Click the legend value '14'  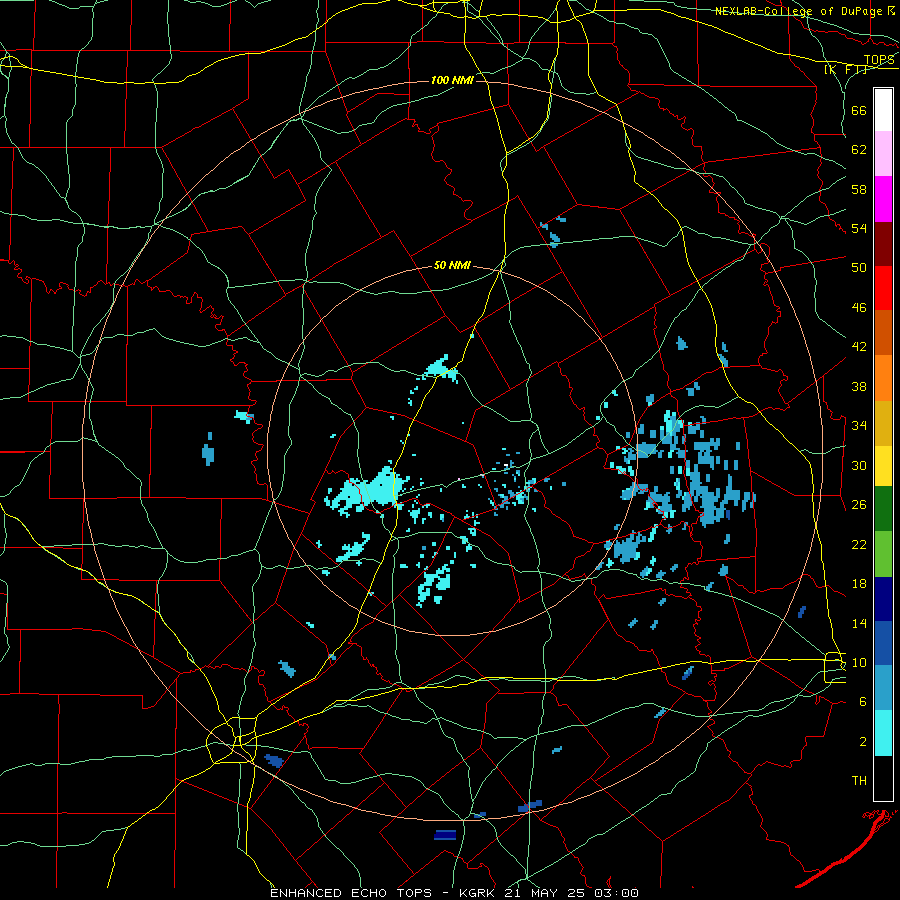point(859,623)
